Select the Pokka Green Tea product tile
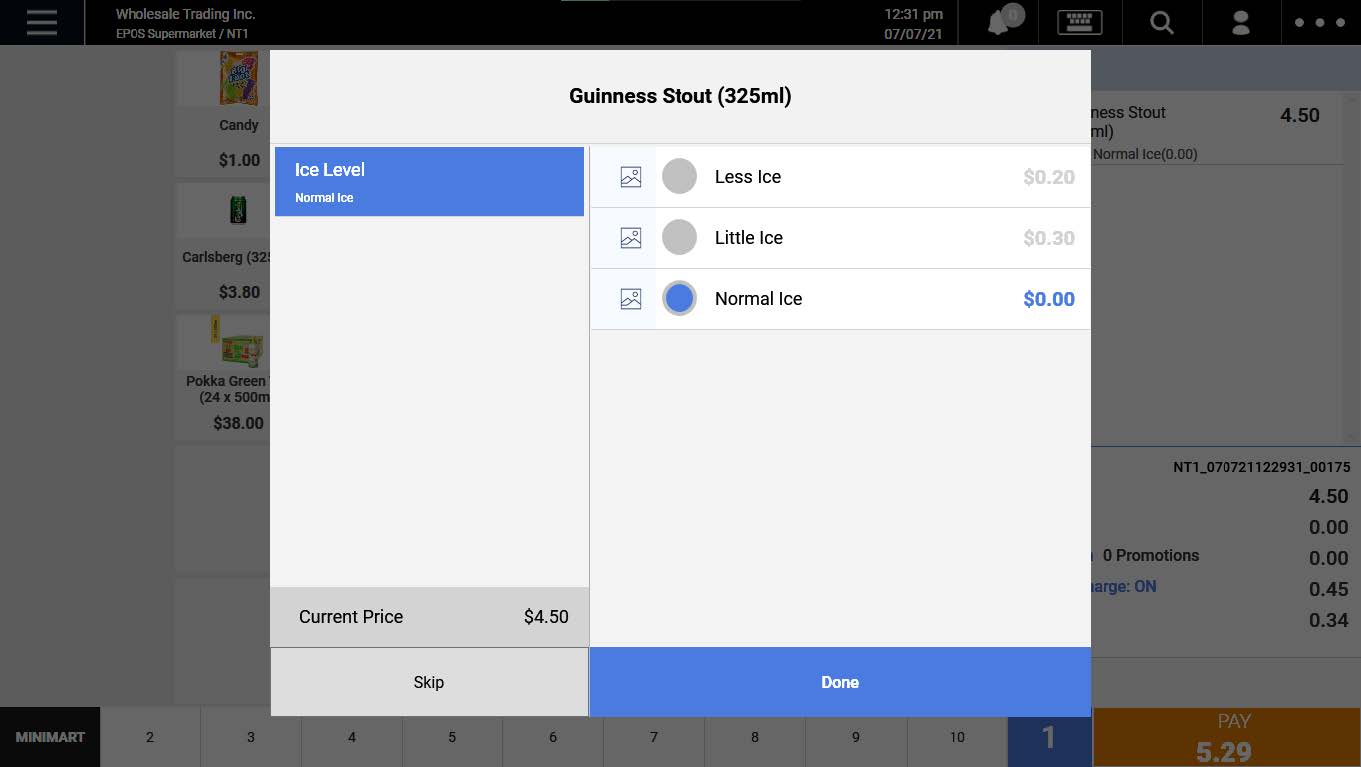Image resolution: width=1361 pixels, height=767 pixels. click(224, 377)
